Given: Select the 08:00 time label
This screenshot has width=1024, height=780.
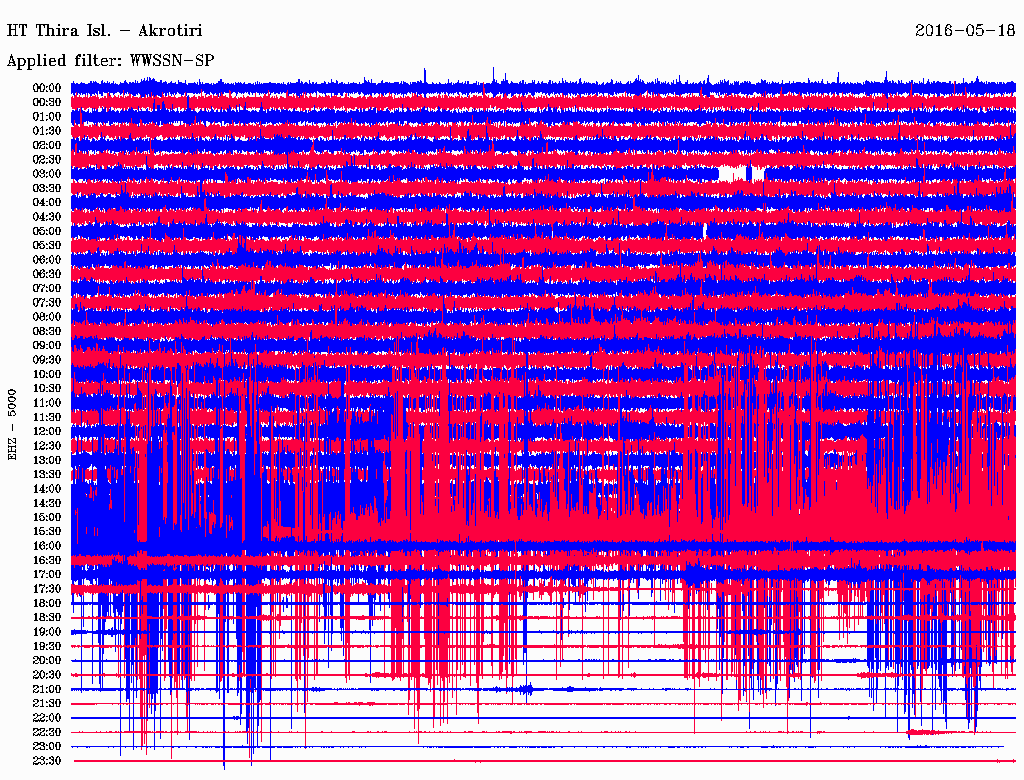Looking at the screenshot, I should click(x=46, y=317).
